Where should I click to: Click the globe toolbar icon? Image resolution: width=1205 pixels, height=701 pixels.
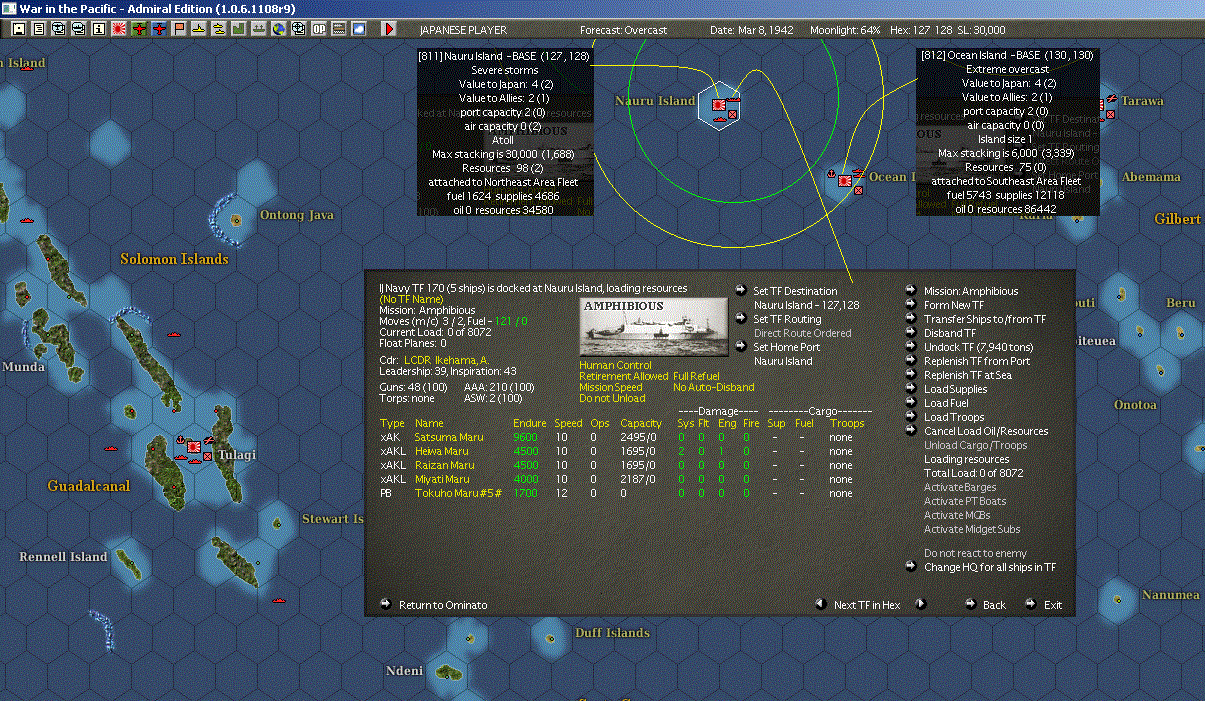pos(278,29)
